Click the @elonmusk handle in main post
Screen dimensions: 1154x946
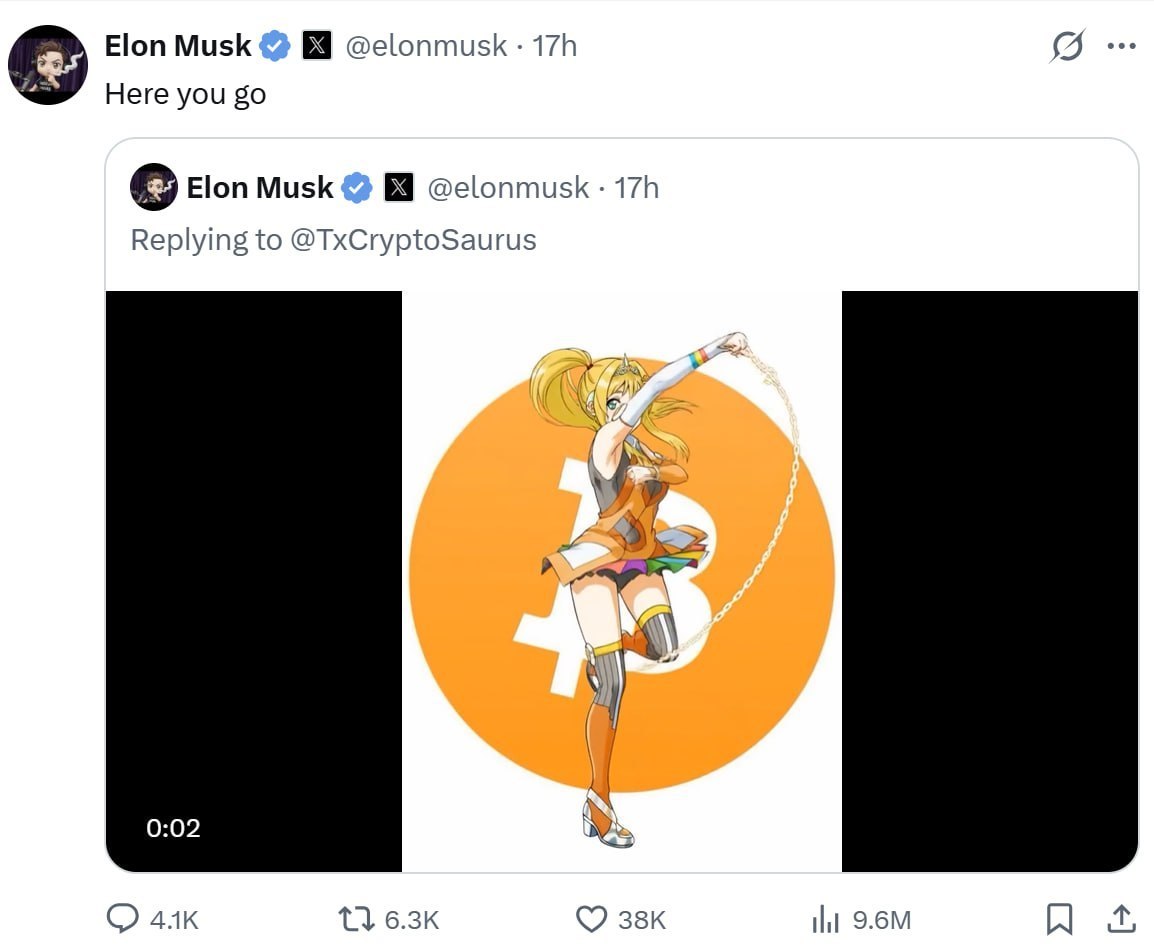tap(426, 46)
